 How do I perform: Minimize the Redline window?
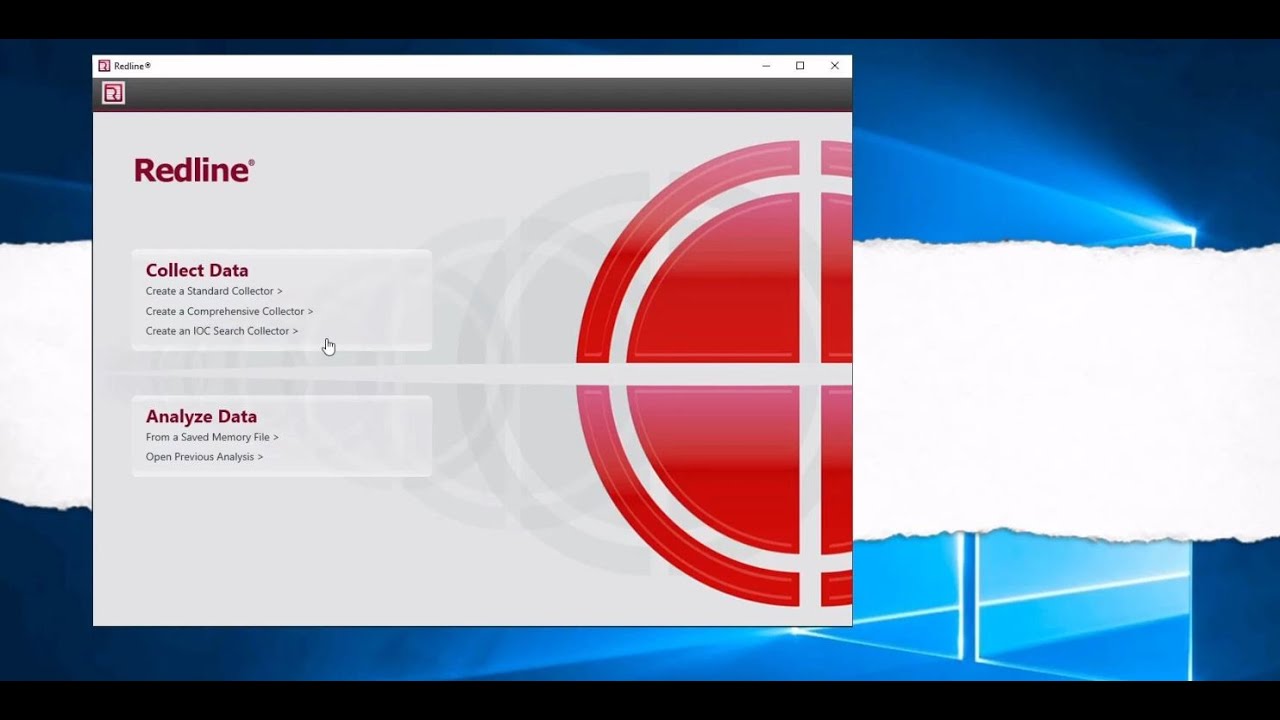766,66
